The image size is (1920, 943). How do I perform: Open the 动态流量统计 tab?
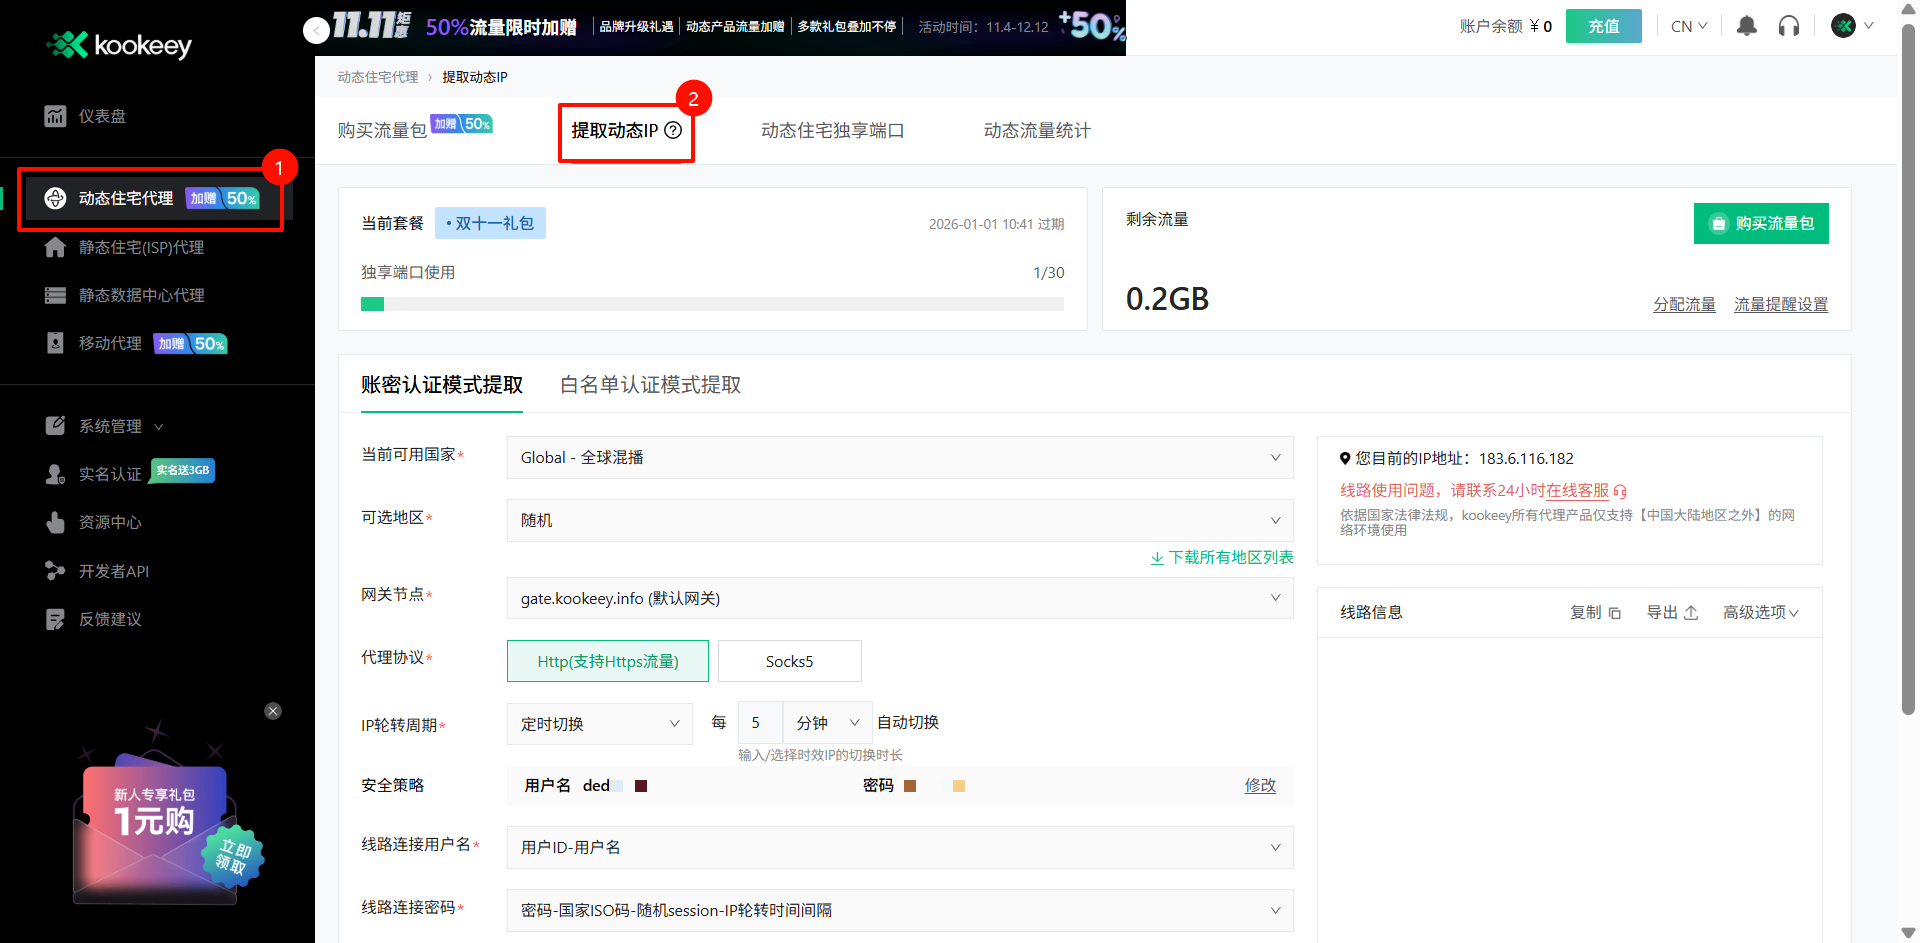[1036, 130]
